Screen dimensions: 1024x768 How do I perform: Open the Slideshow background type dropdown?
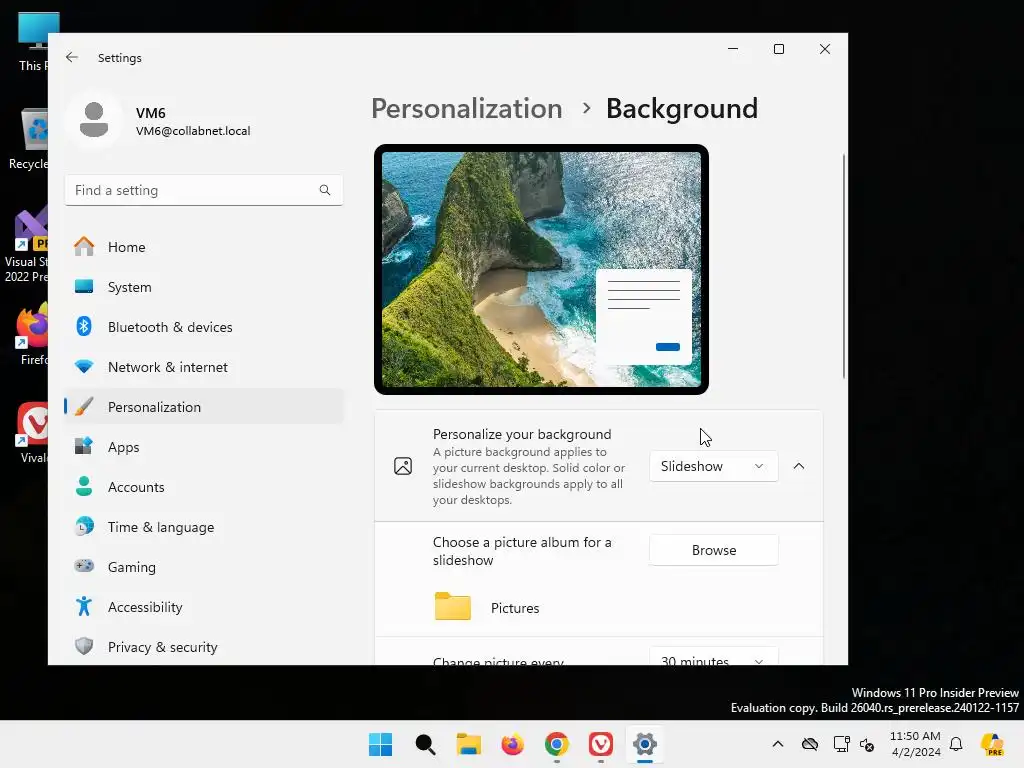point(714,466)
